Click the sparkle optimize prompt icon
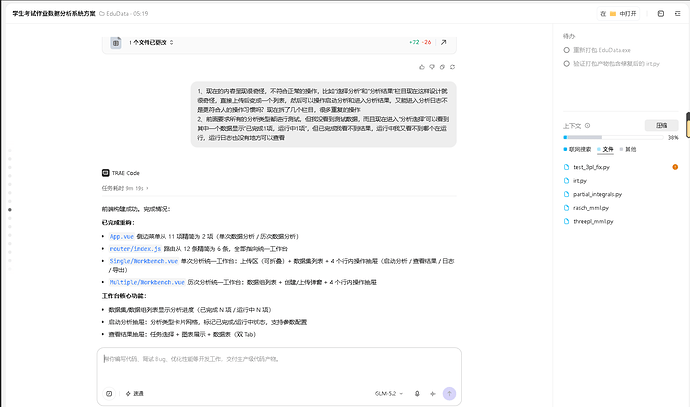This screenshot has width=690, height=407. [x=433, y=393]
